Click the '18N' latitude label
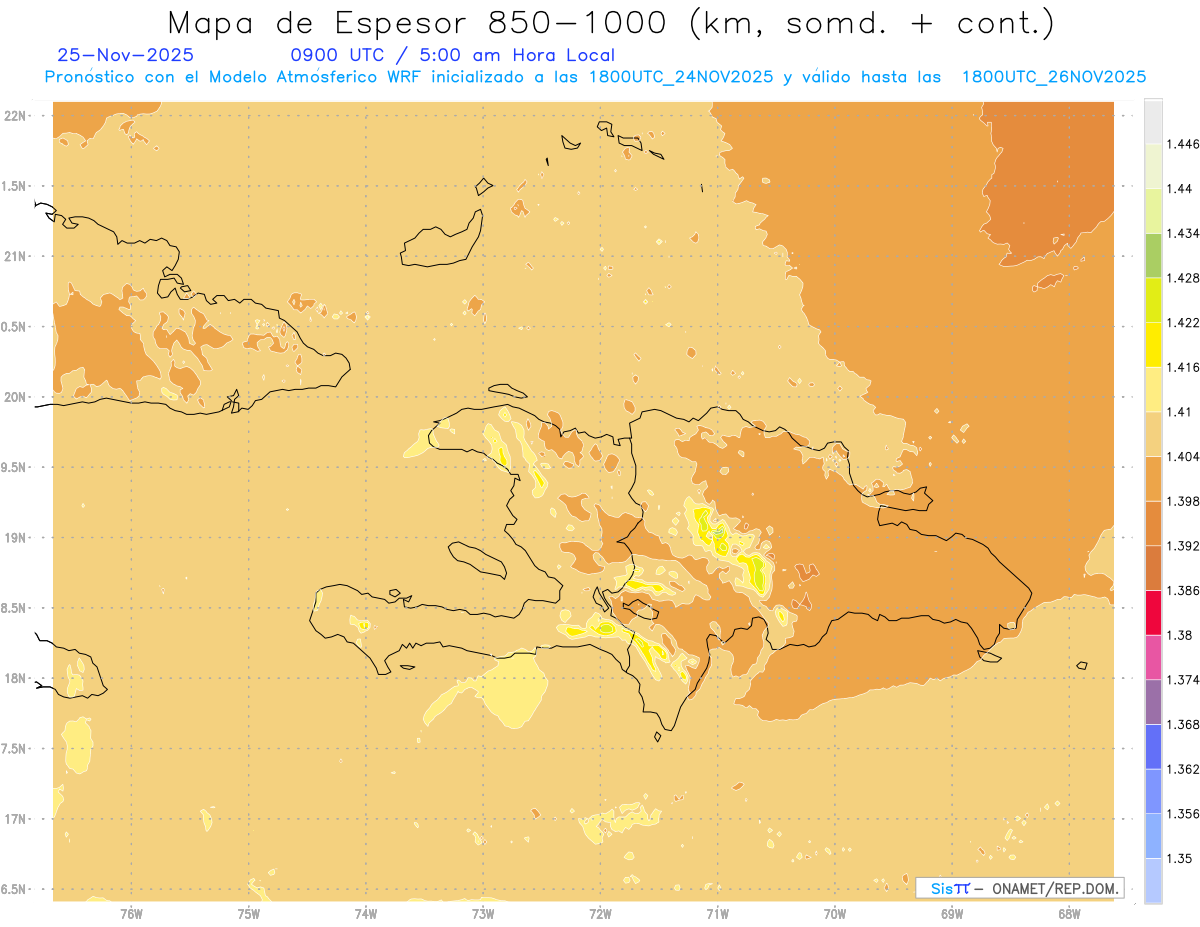Image resolution: width=1200 pixels, height=927 pixels. [15, 679]
